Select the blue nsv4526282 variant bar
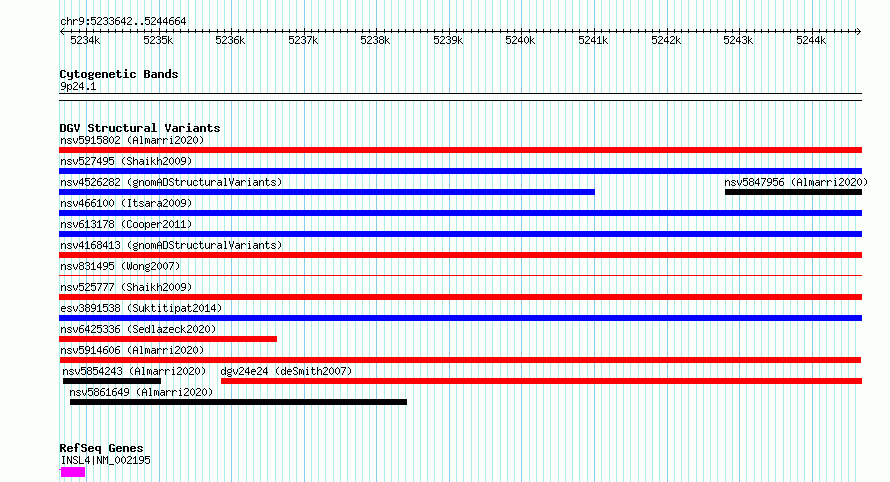Image resolution: width=890 pixels, height=482 pixels. 327,192
